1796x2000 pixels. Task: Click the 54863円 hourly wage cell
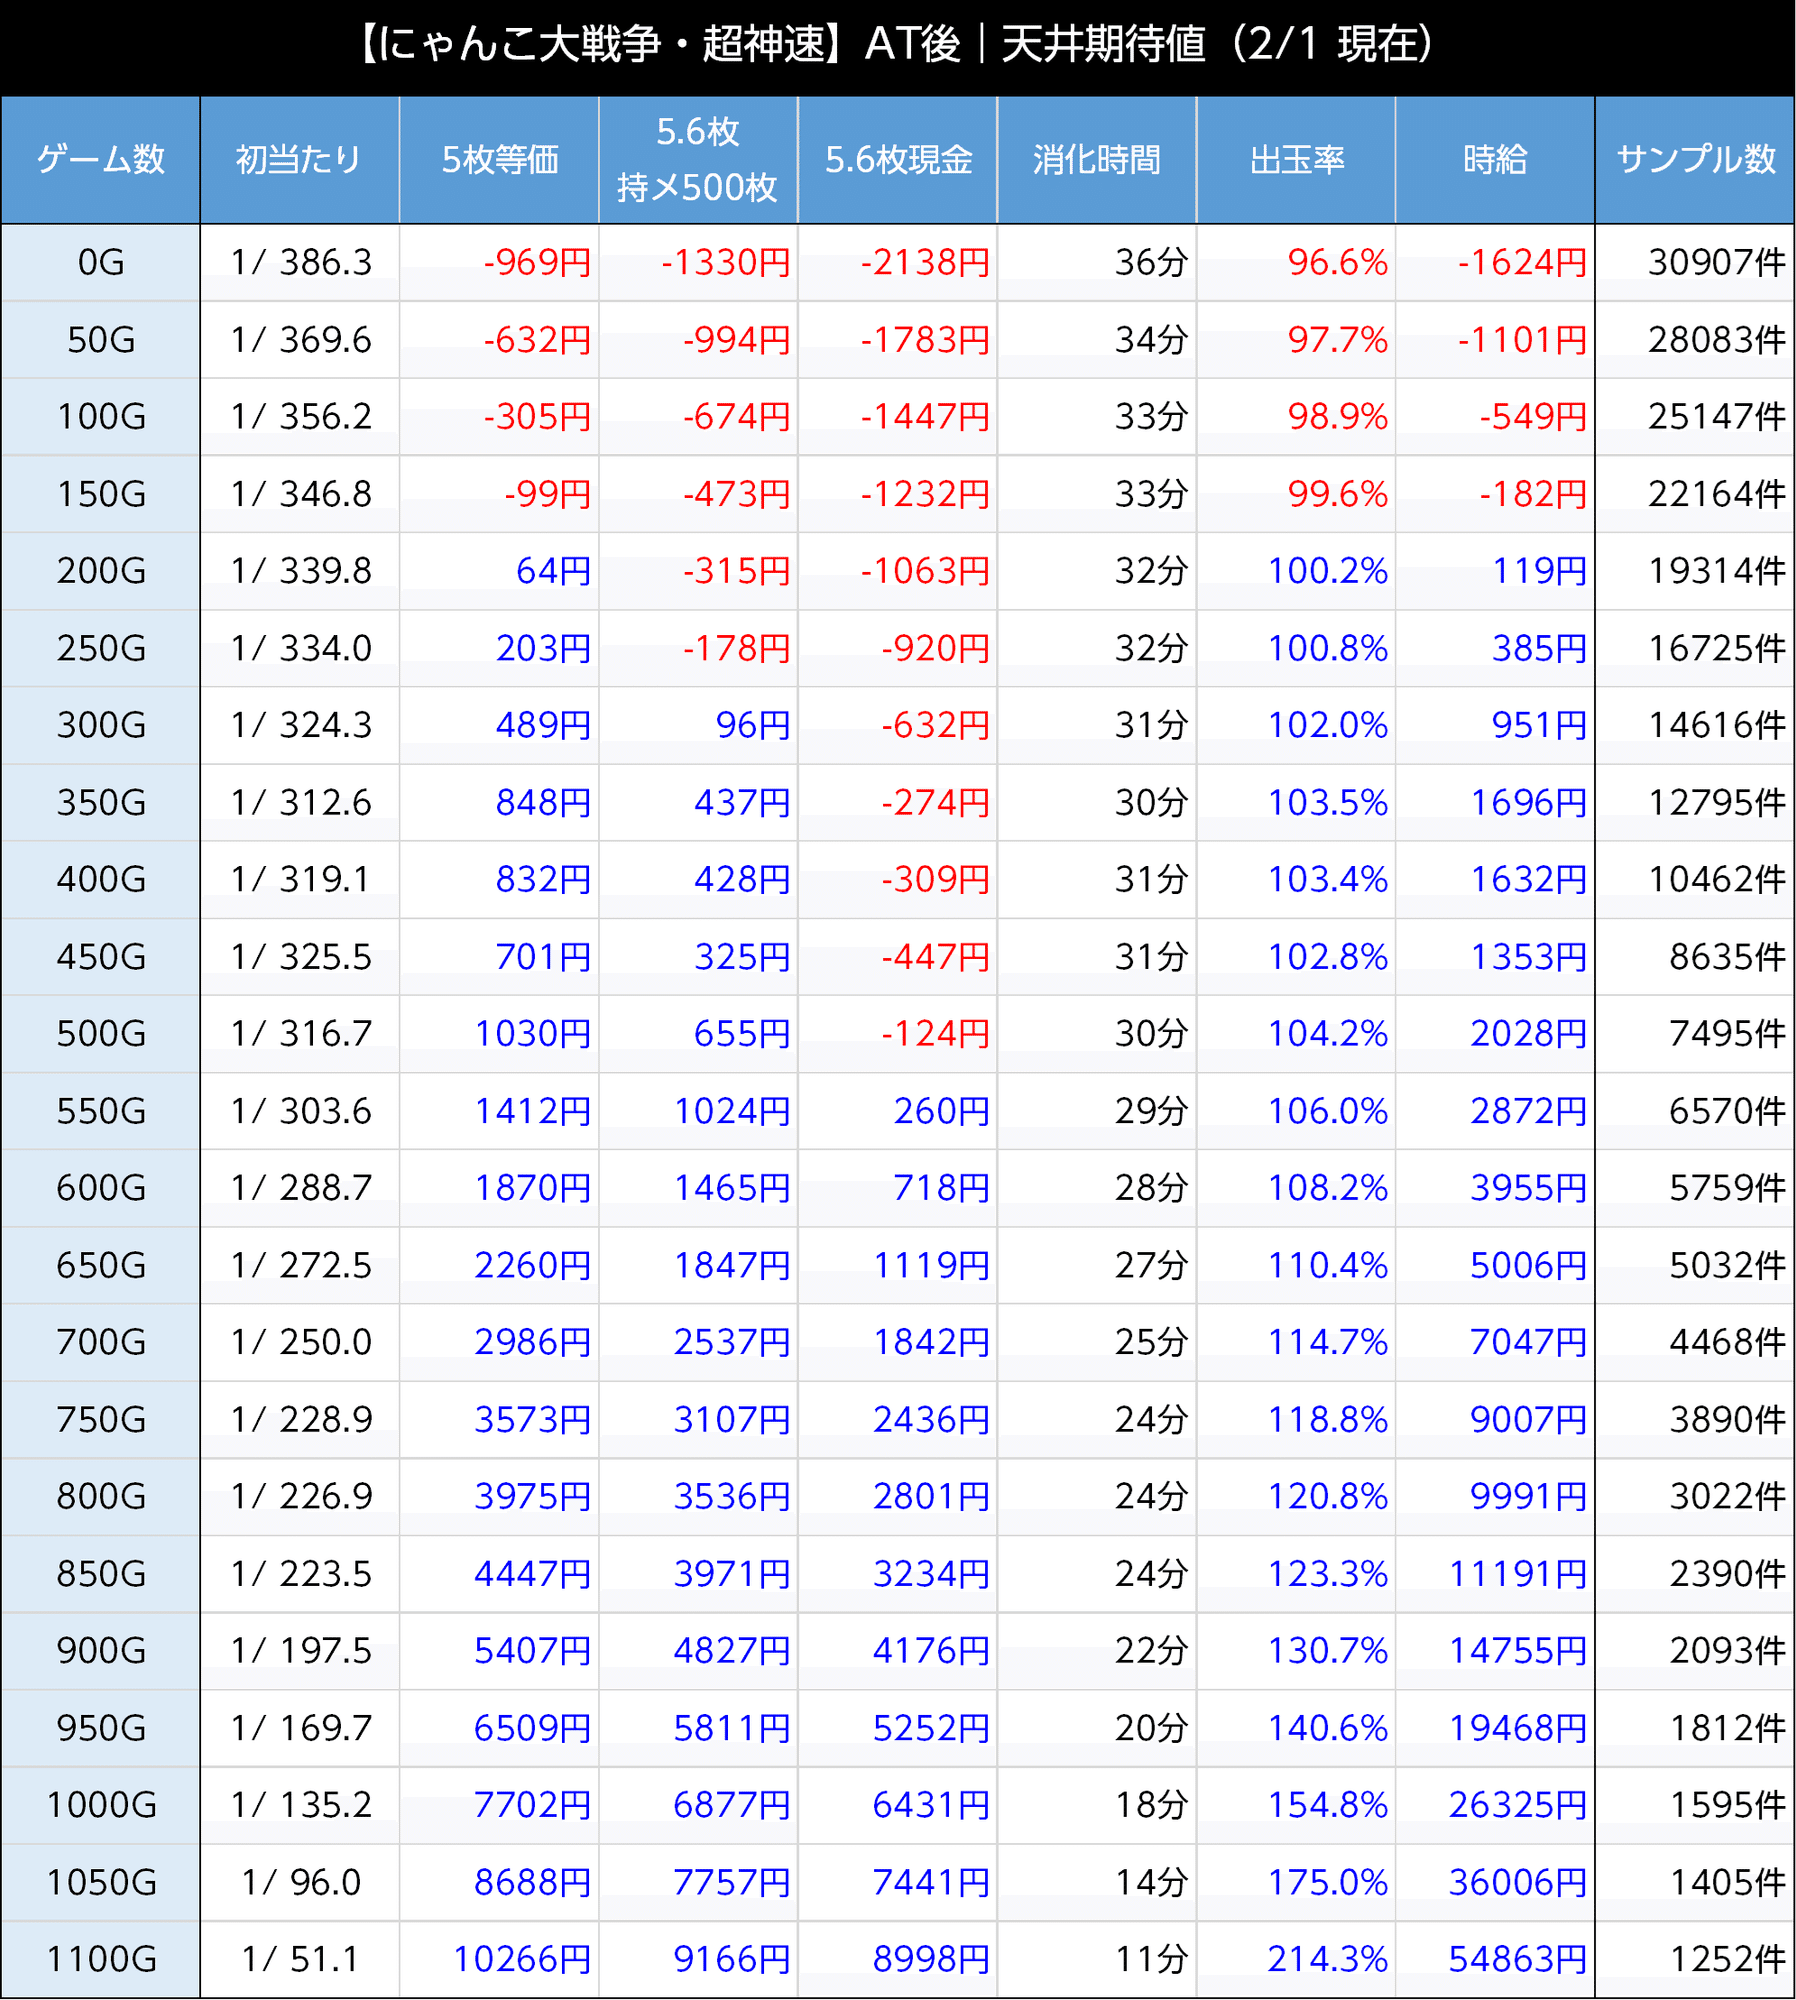point(1517,1959)
